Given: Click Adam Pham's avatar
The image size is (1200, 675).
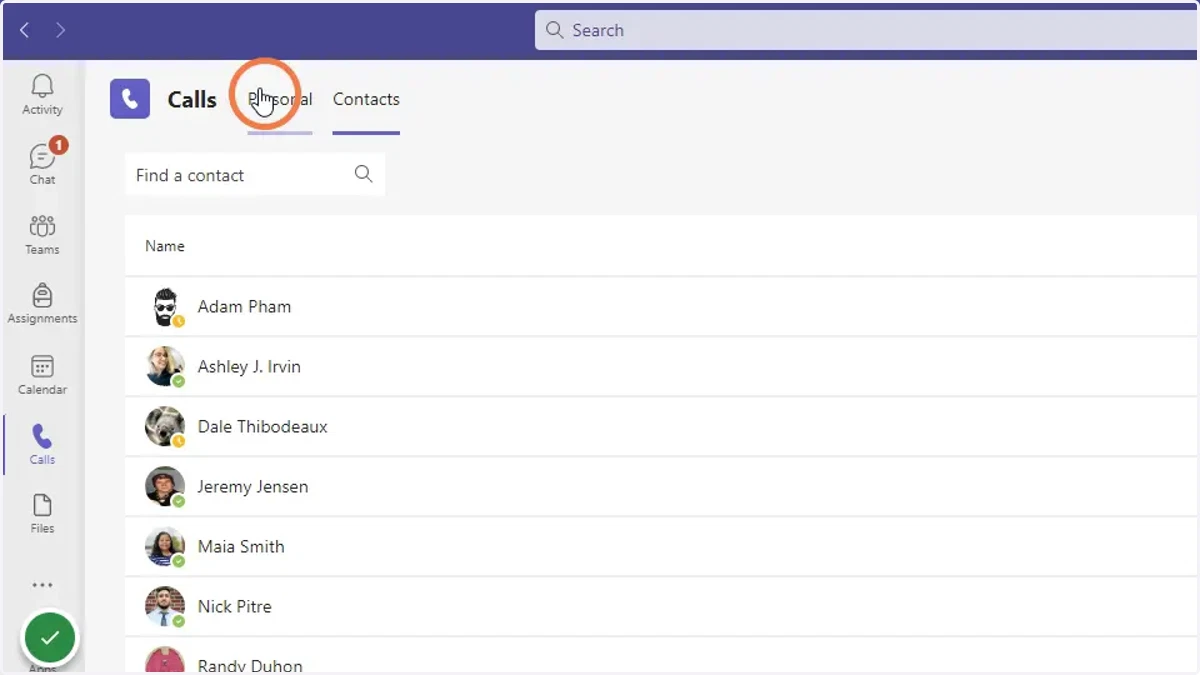Looking at the screenshot, I should point(165,307).
